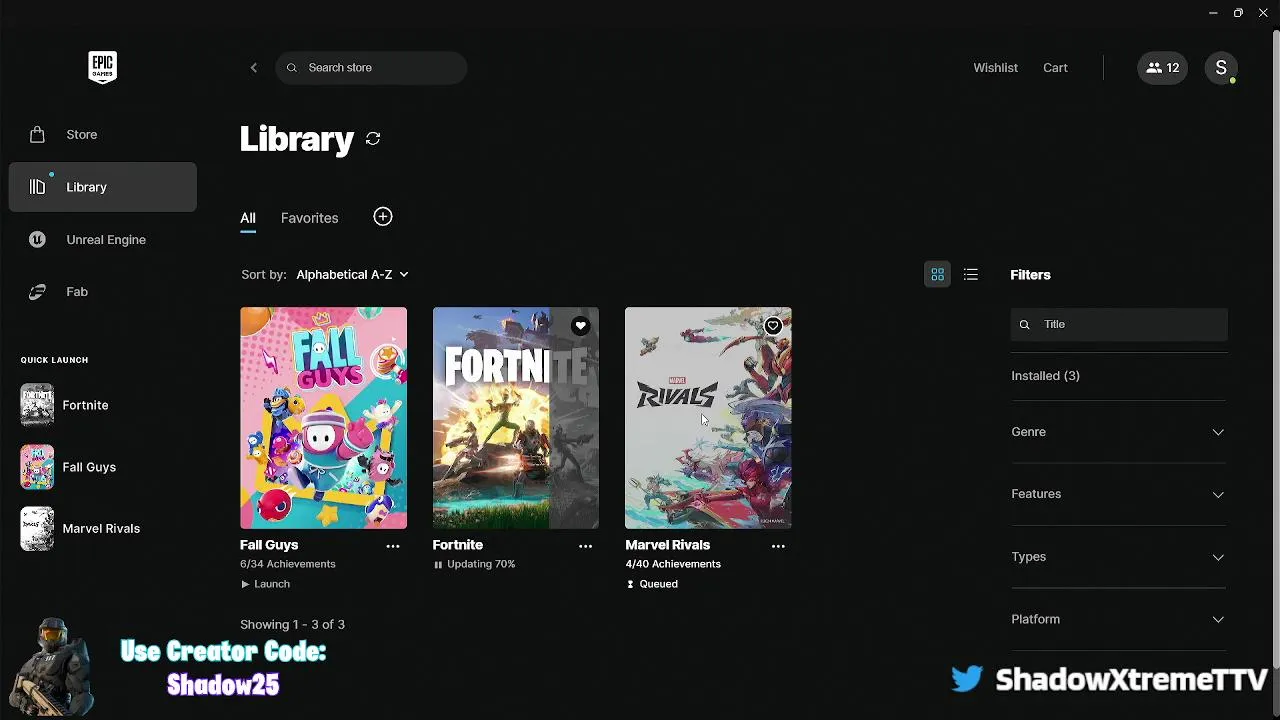This screenshot has height=720, width=1280.
Task: Click "Queued" status text
Action: click(658, 584)
